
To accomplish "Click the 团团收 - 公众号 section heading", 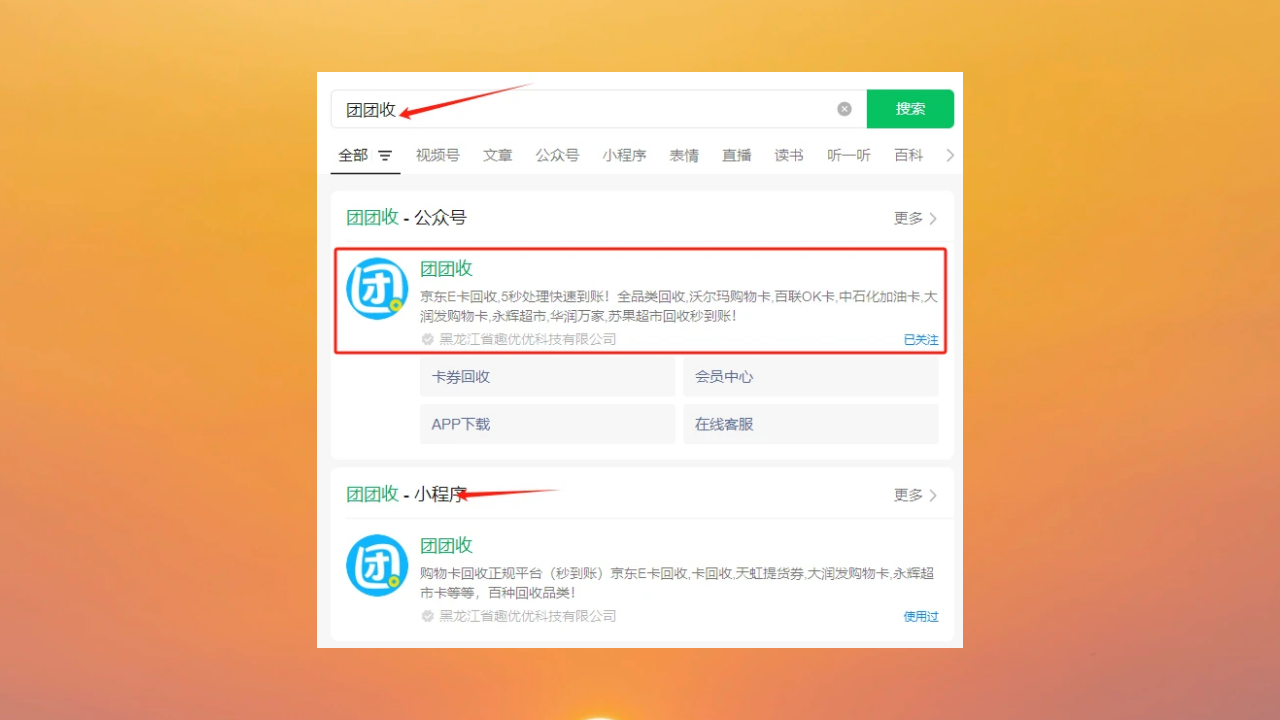I will [x=406, y=218].
